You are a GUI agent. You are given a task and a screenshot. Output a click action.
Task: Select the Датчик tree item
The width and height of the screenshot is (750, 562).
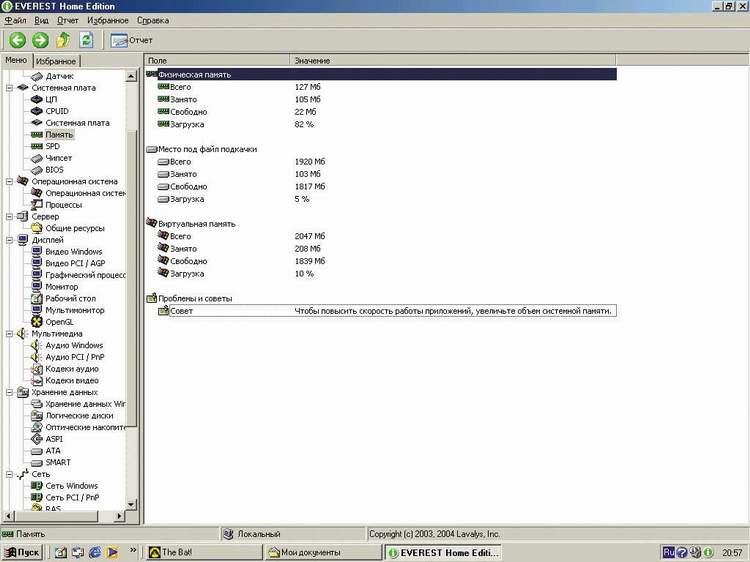click(59, 76)
